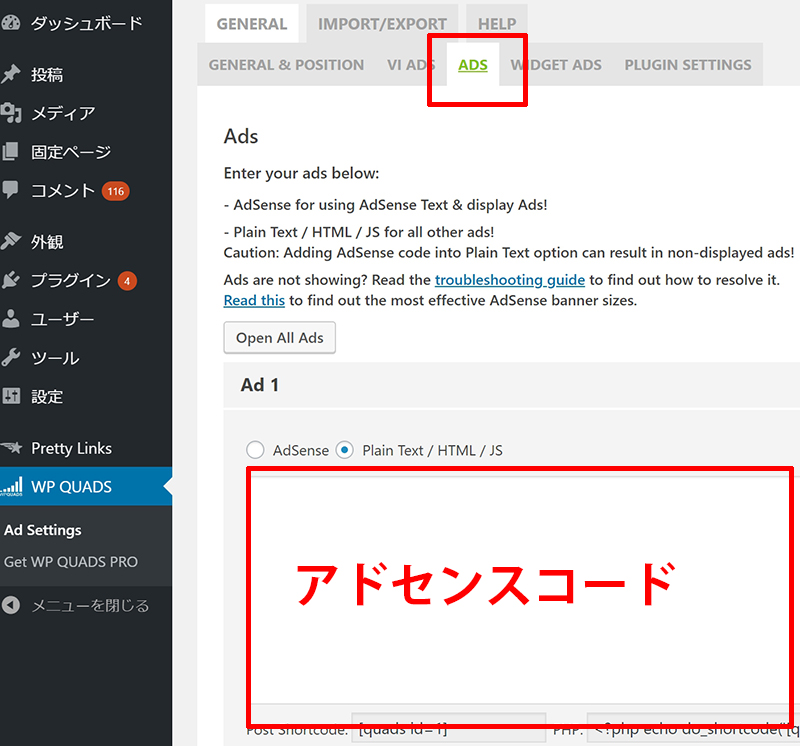
Task: Click Get WP QUADS PRO link
Action: click(71, 562)
